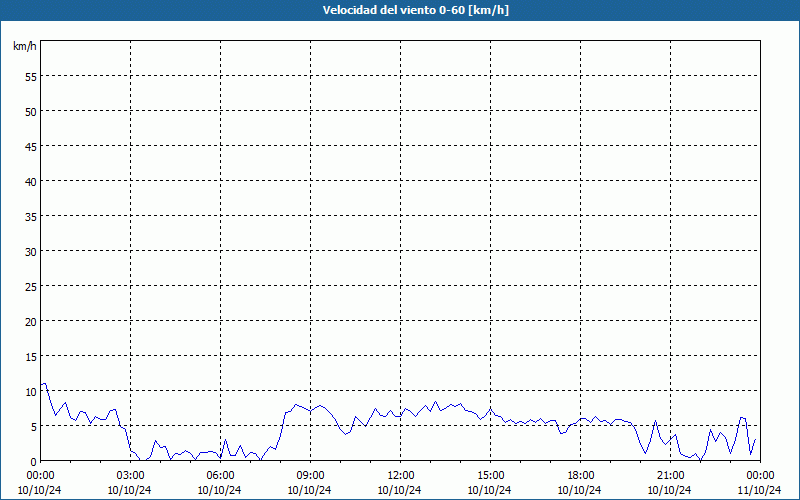800x500 pixels.
Task: Click the 0 value on the vertical axis
Action: (x=34, y=461)
